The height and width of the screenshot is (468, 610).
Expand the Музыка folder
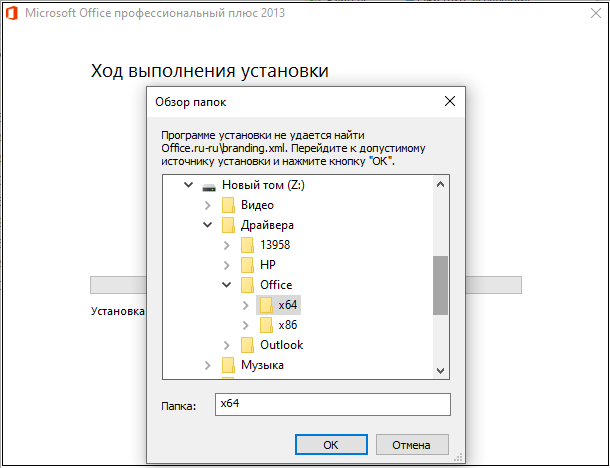pyautogui.click(x=208, y=365)
